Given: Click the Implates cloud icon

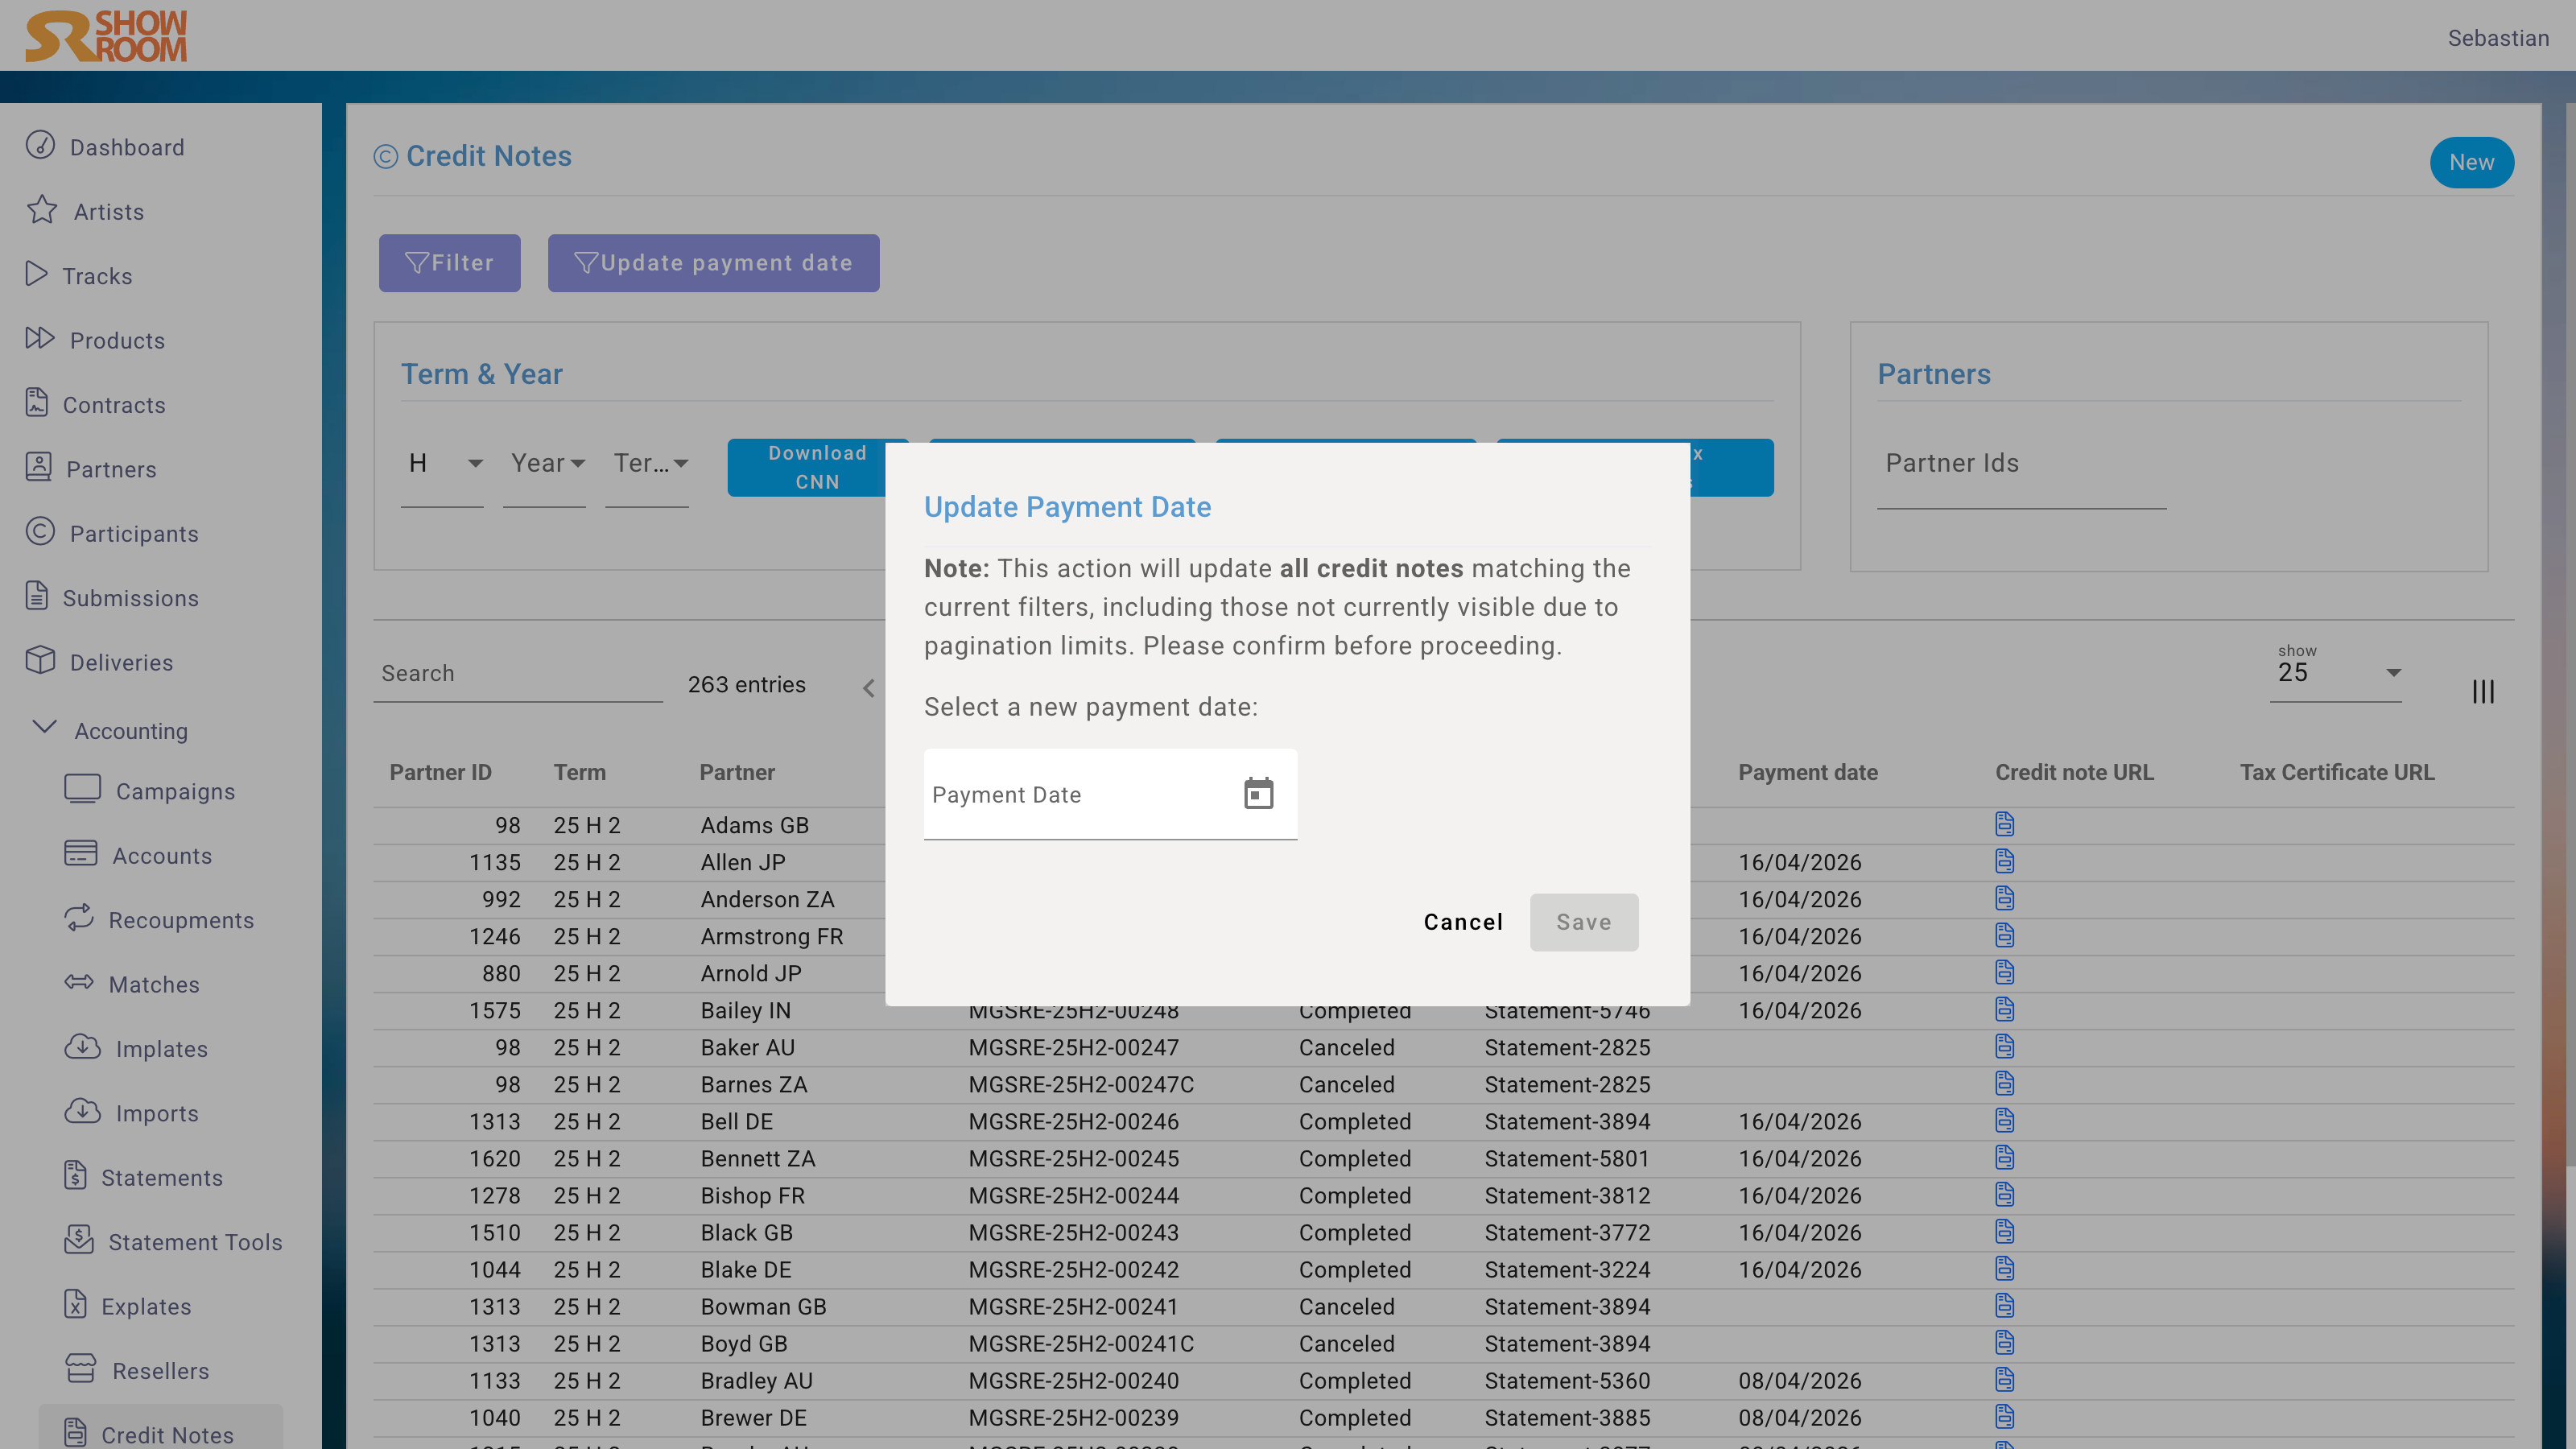Looking at the screenshot, I should pyautogui.click(x=82, y=1047).
